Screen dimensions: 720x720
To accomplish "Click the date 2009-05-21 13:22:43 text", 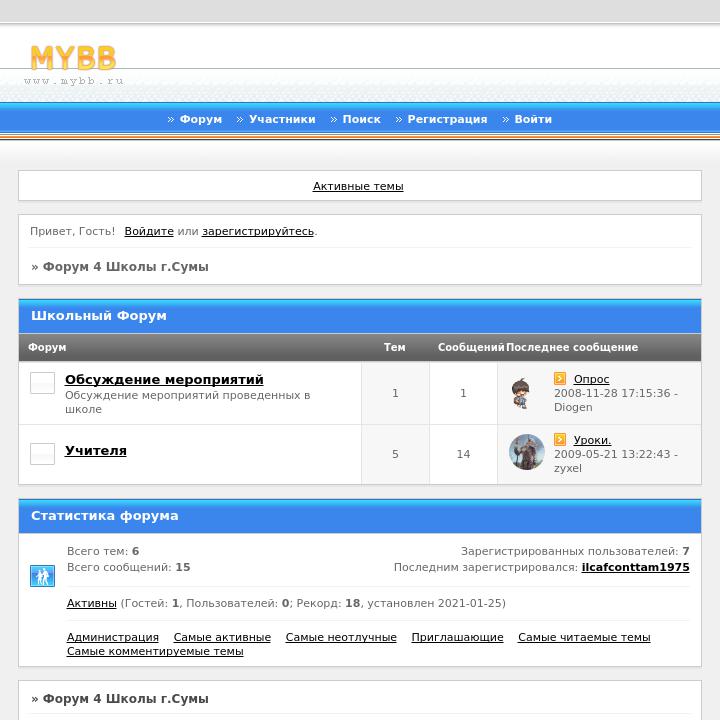I will [x=612, y=455].
